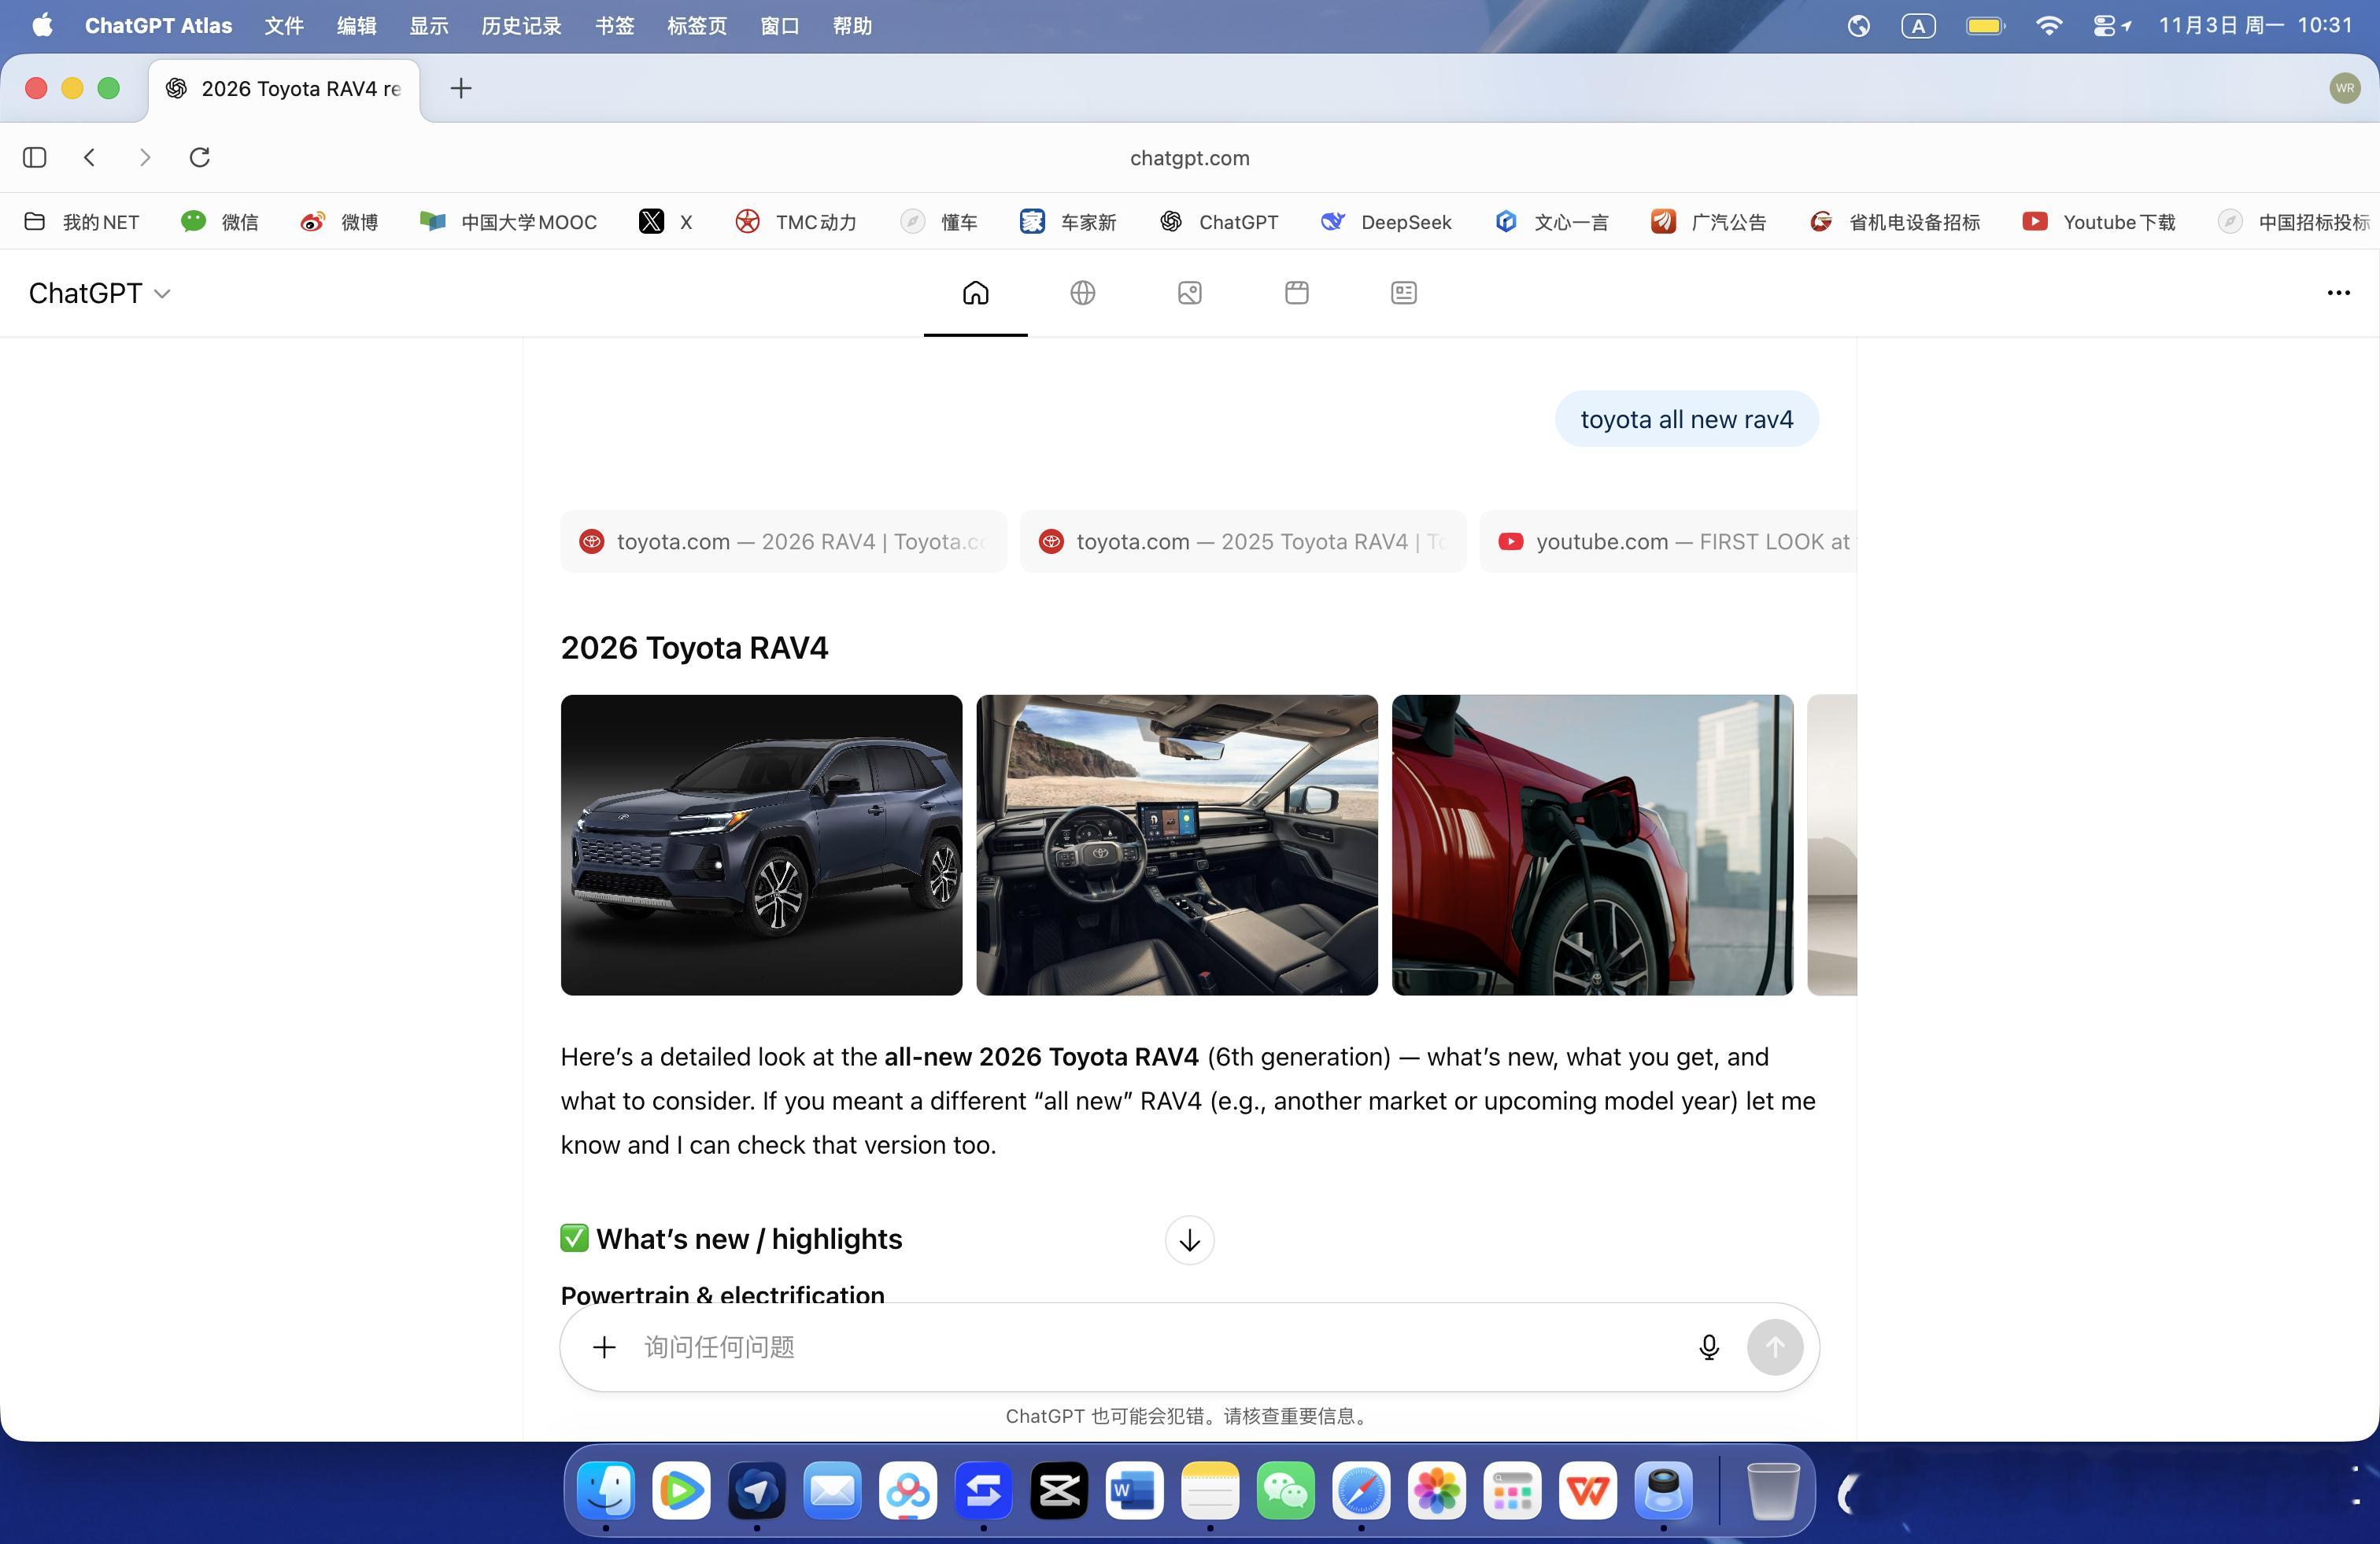2380x1544 pixels.
Task: Click the reload page icon
Action: [200, 157]
